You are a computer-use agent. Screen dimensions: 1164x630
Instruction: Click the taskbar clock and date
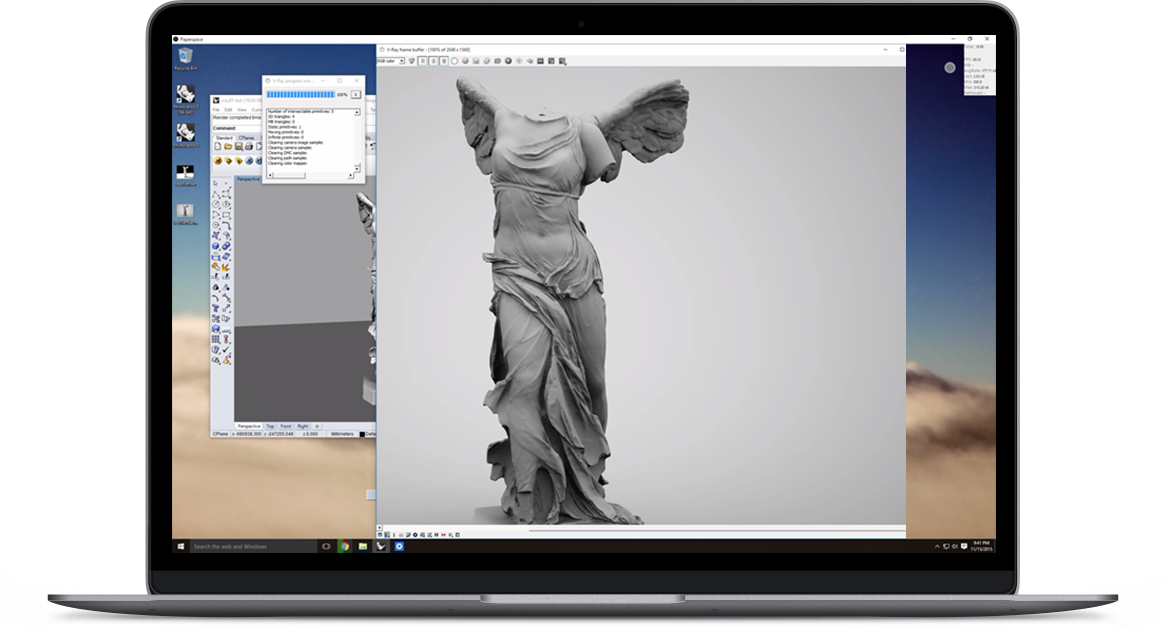[981, 547]
